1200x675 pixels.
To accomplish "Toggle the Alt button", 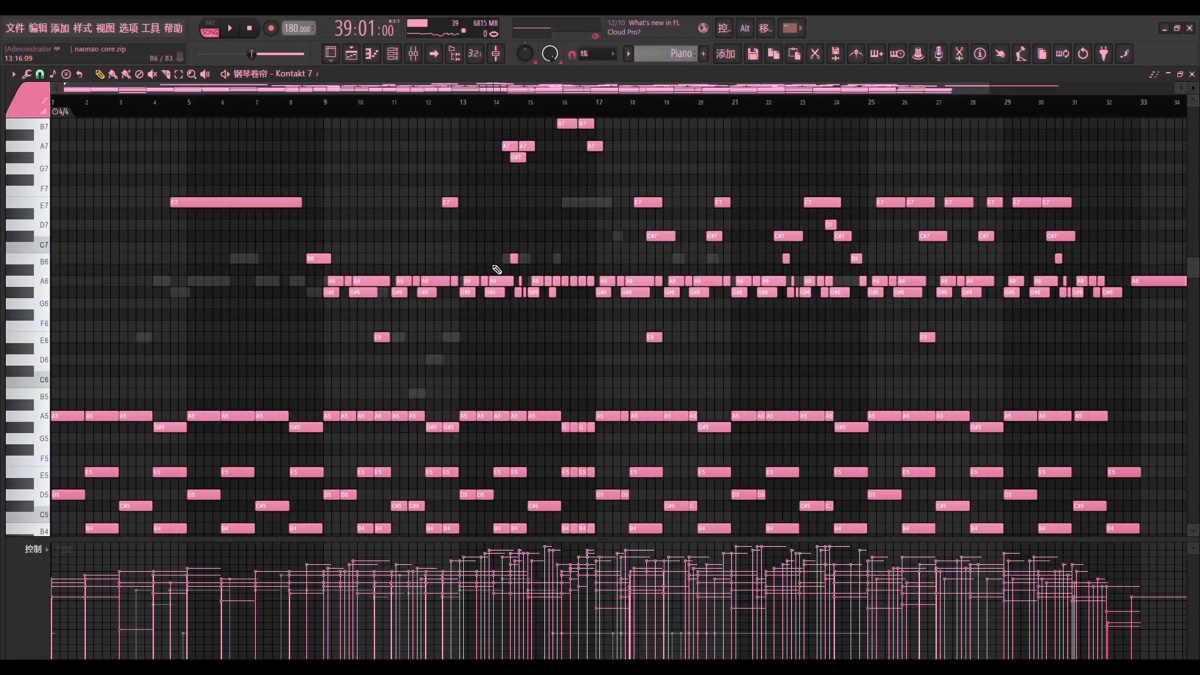I will (x=744, y=28).
